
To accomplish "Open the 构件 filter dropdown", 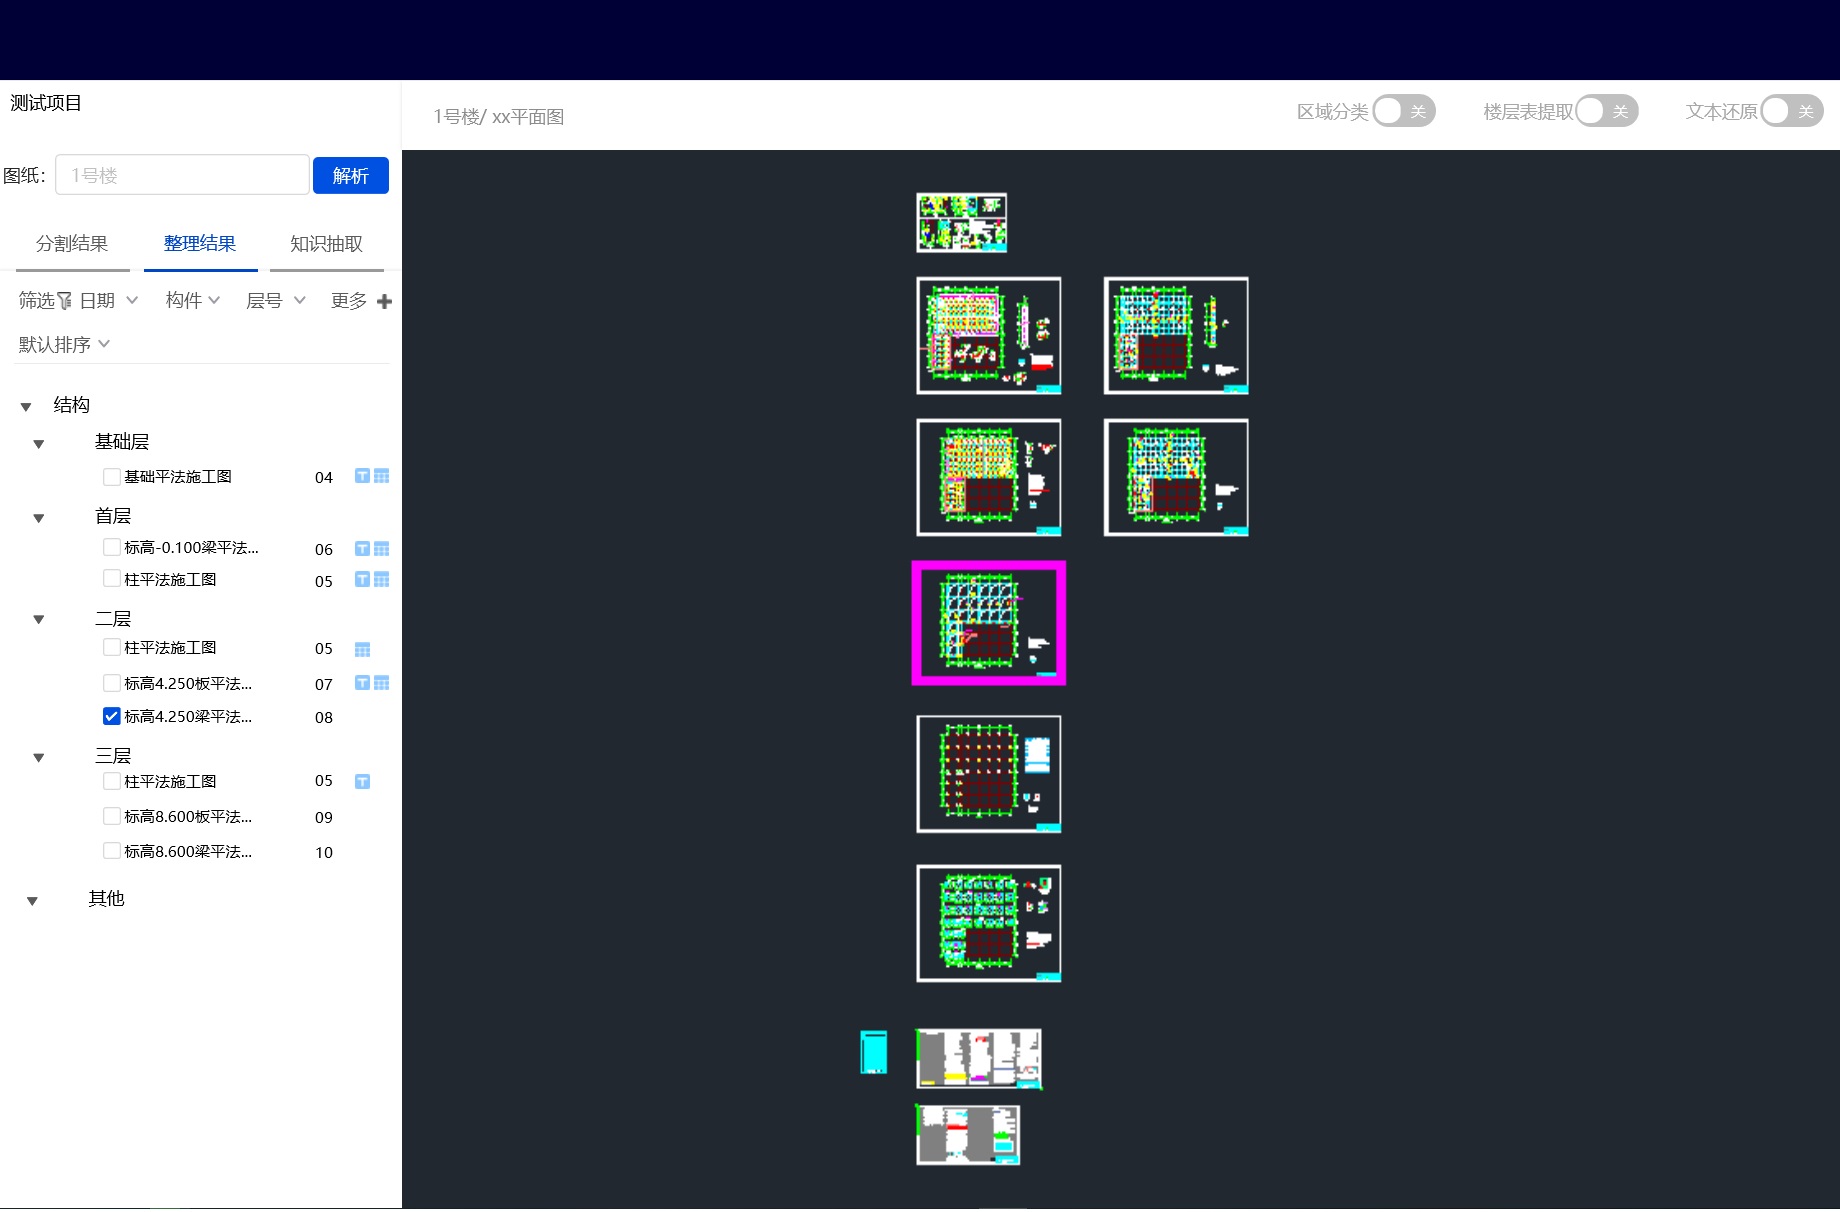I will [192, 300].
